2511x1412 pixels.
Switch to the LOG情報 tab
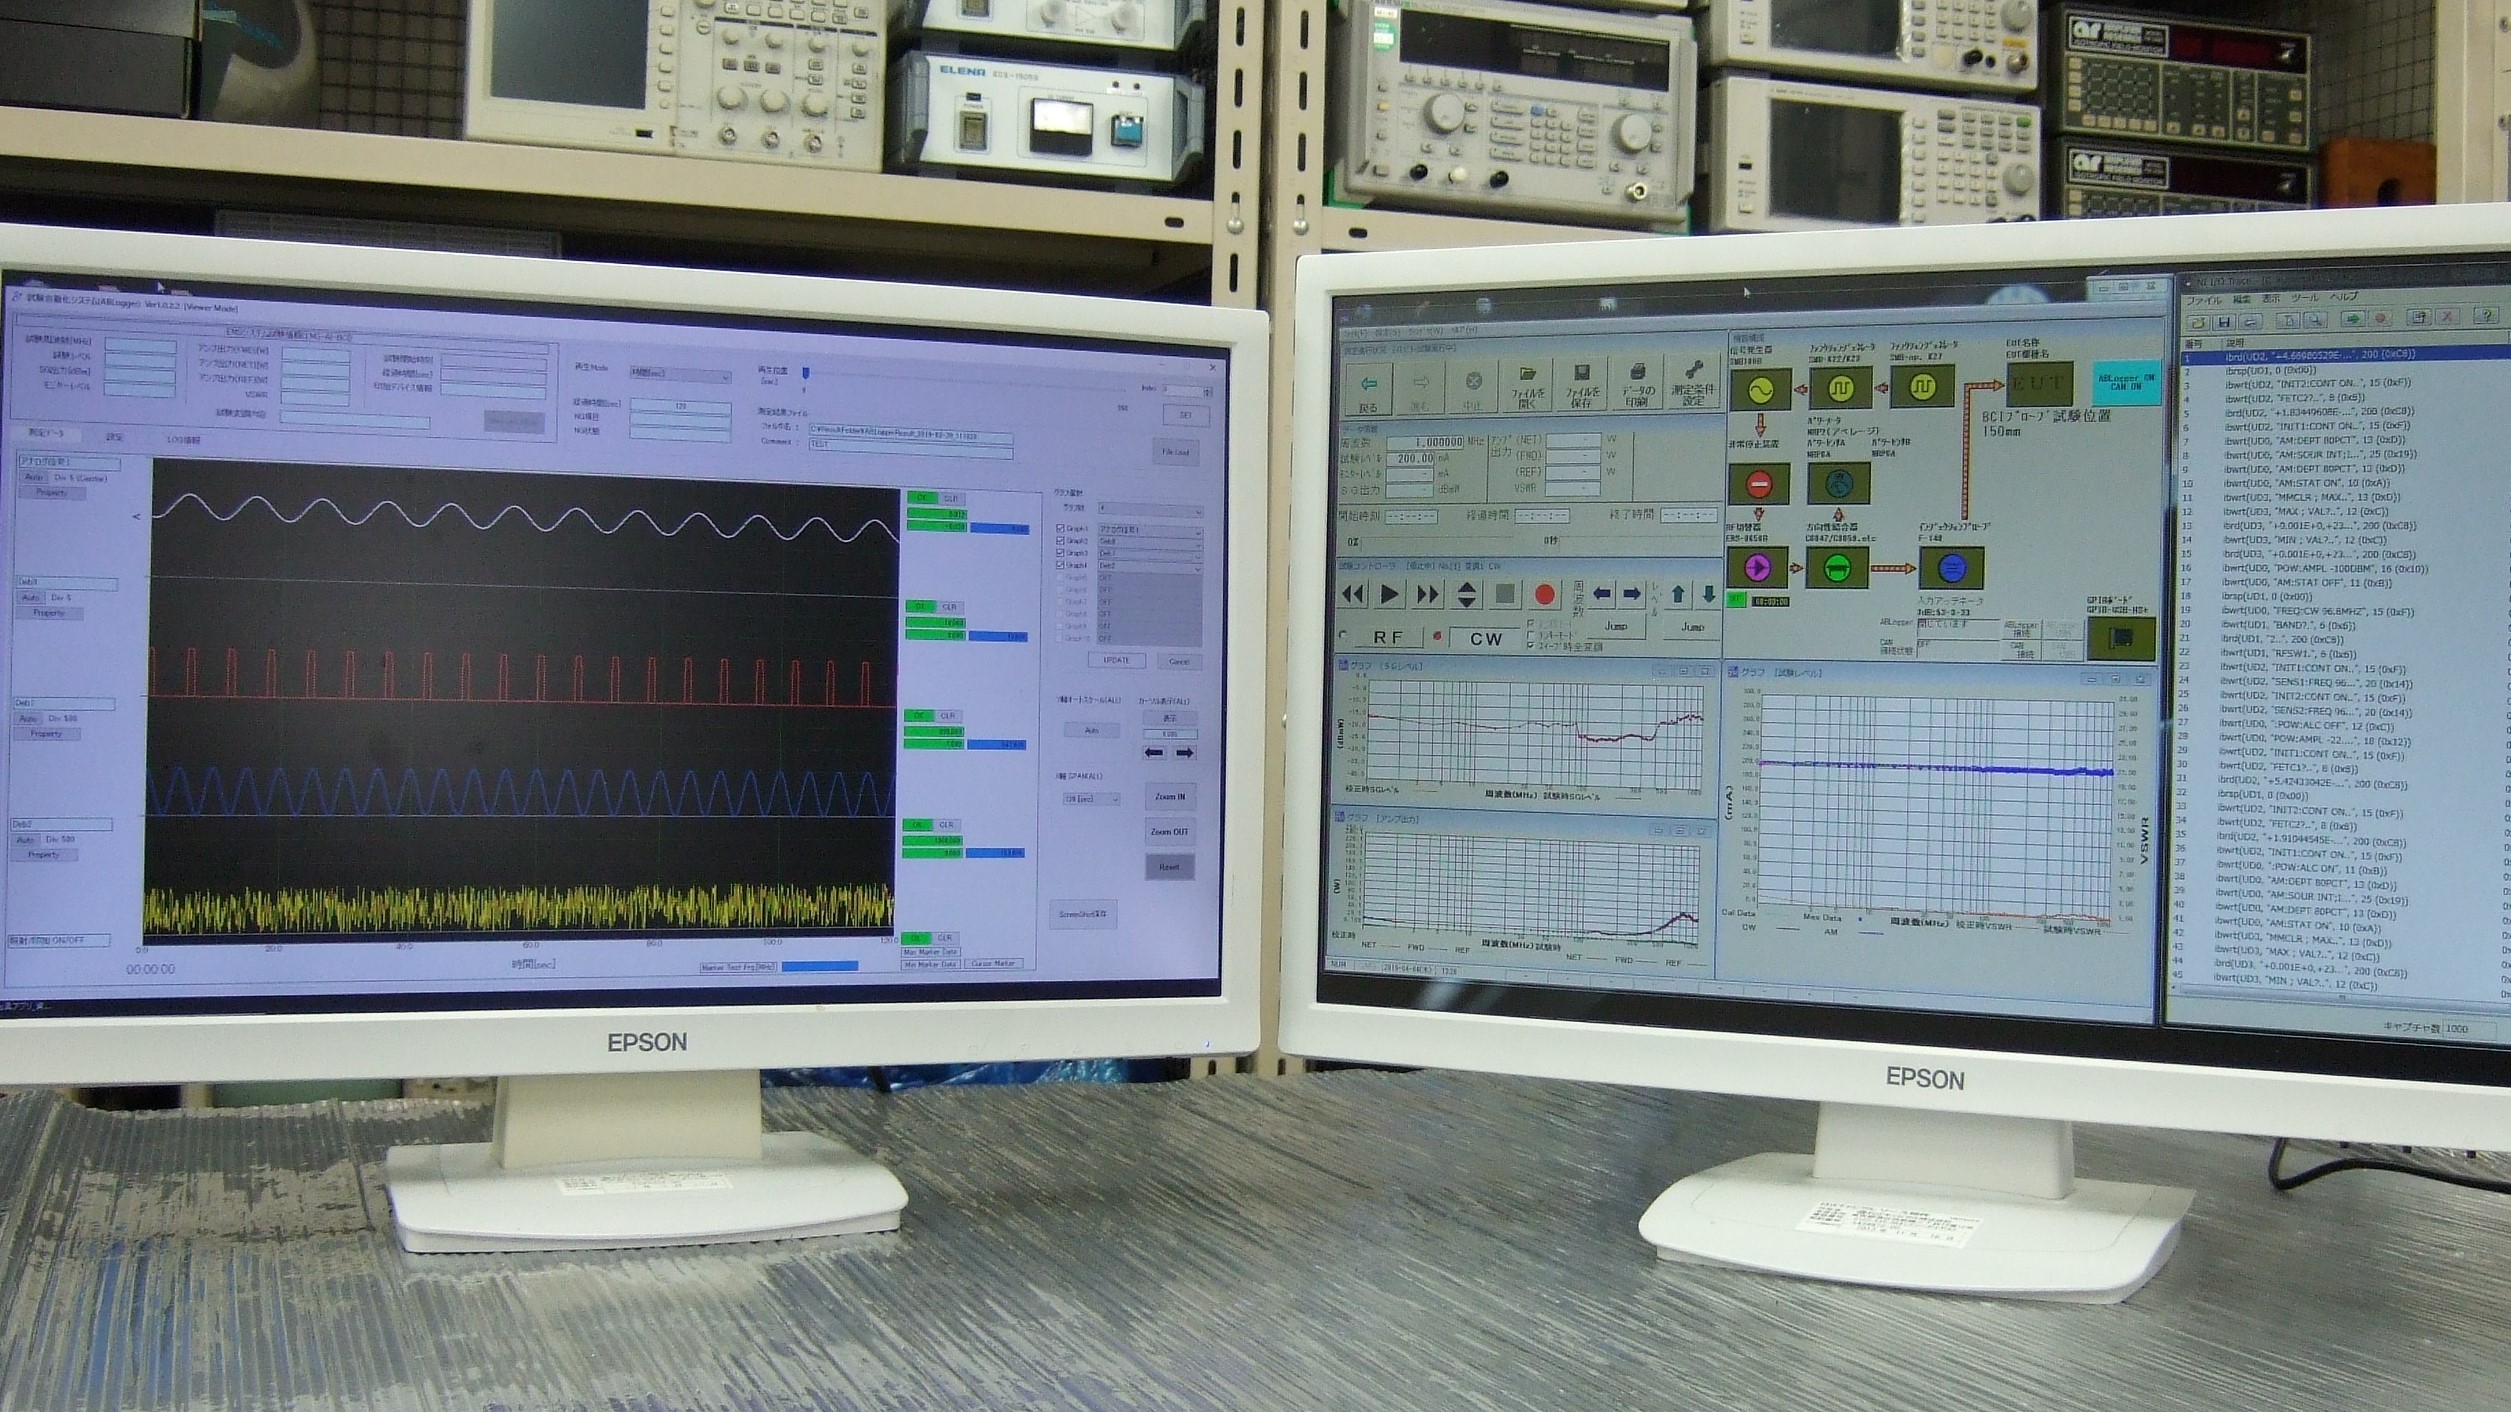[182, 439]
